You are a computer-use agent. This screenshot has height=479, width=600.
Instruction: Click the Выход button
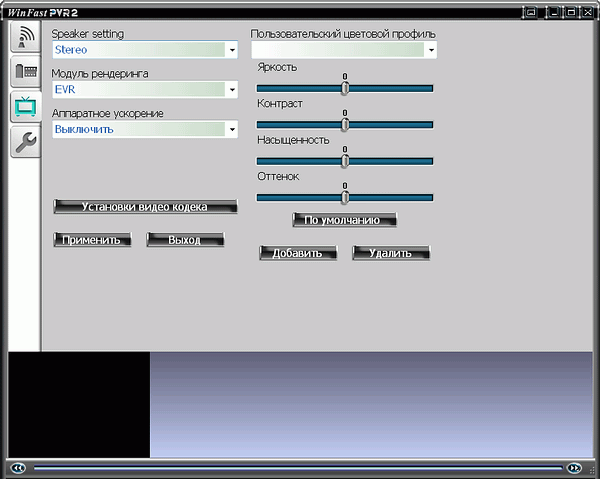184,240
